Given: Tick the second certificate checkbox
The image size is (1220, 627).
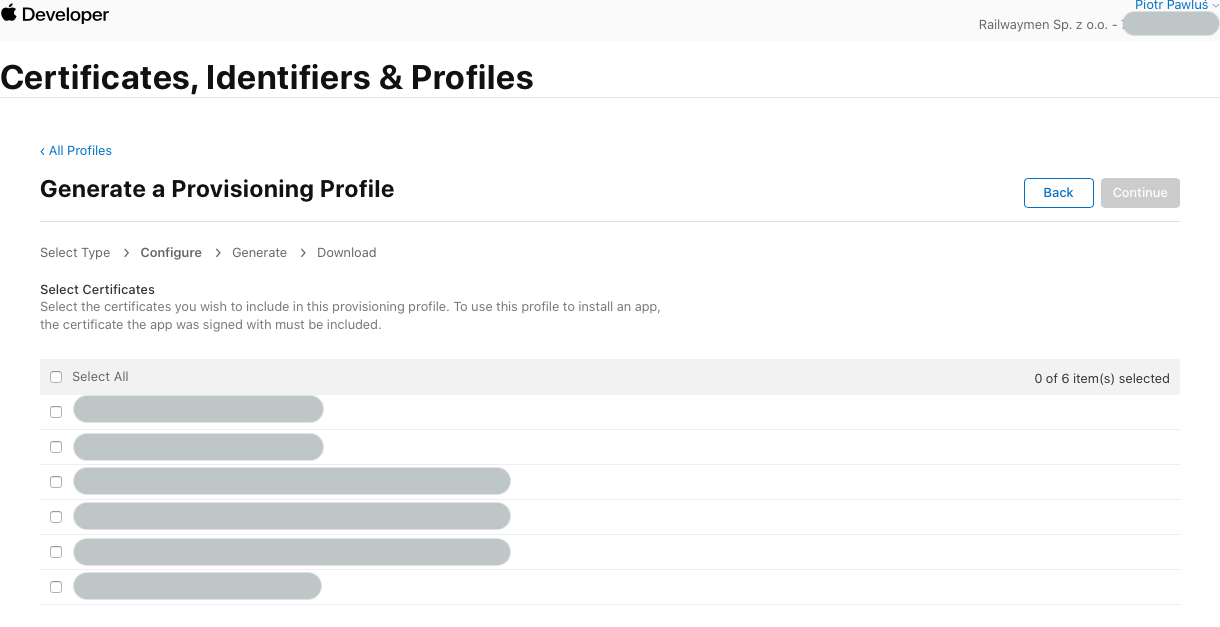Looking at the screenshot, I should [x=56, y=447].
